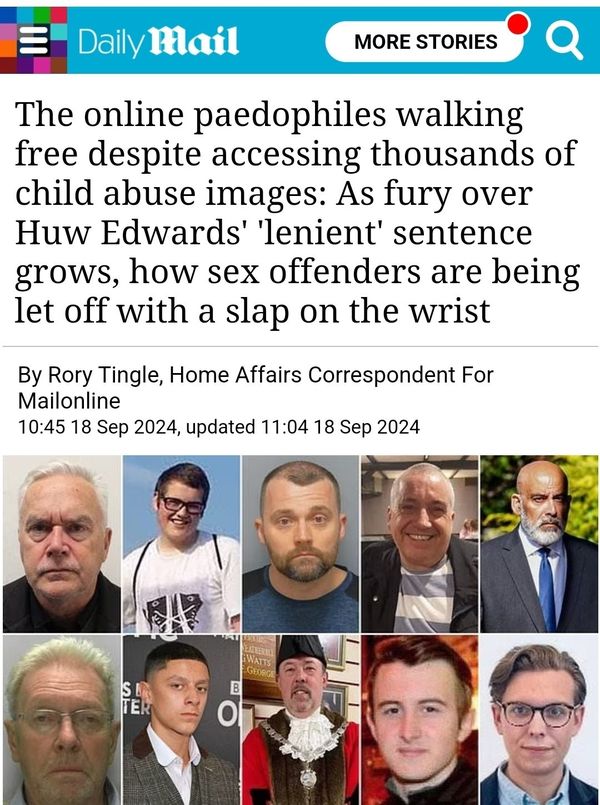Tap the red notification dot

[x=517, y=24]
